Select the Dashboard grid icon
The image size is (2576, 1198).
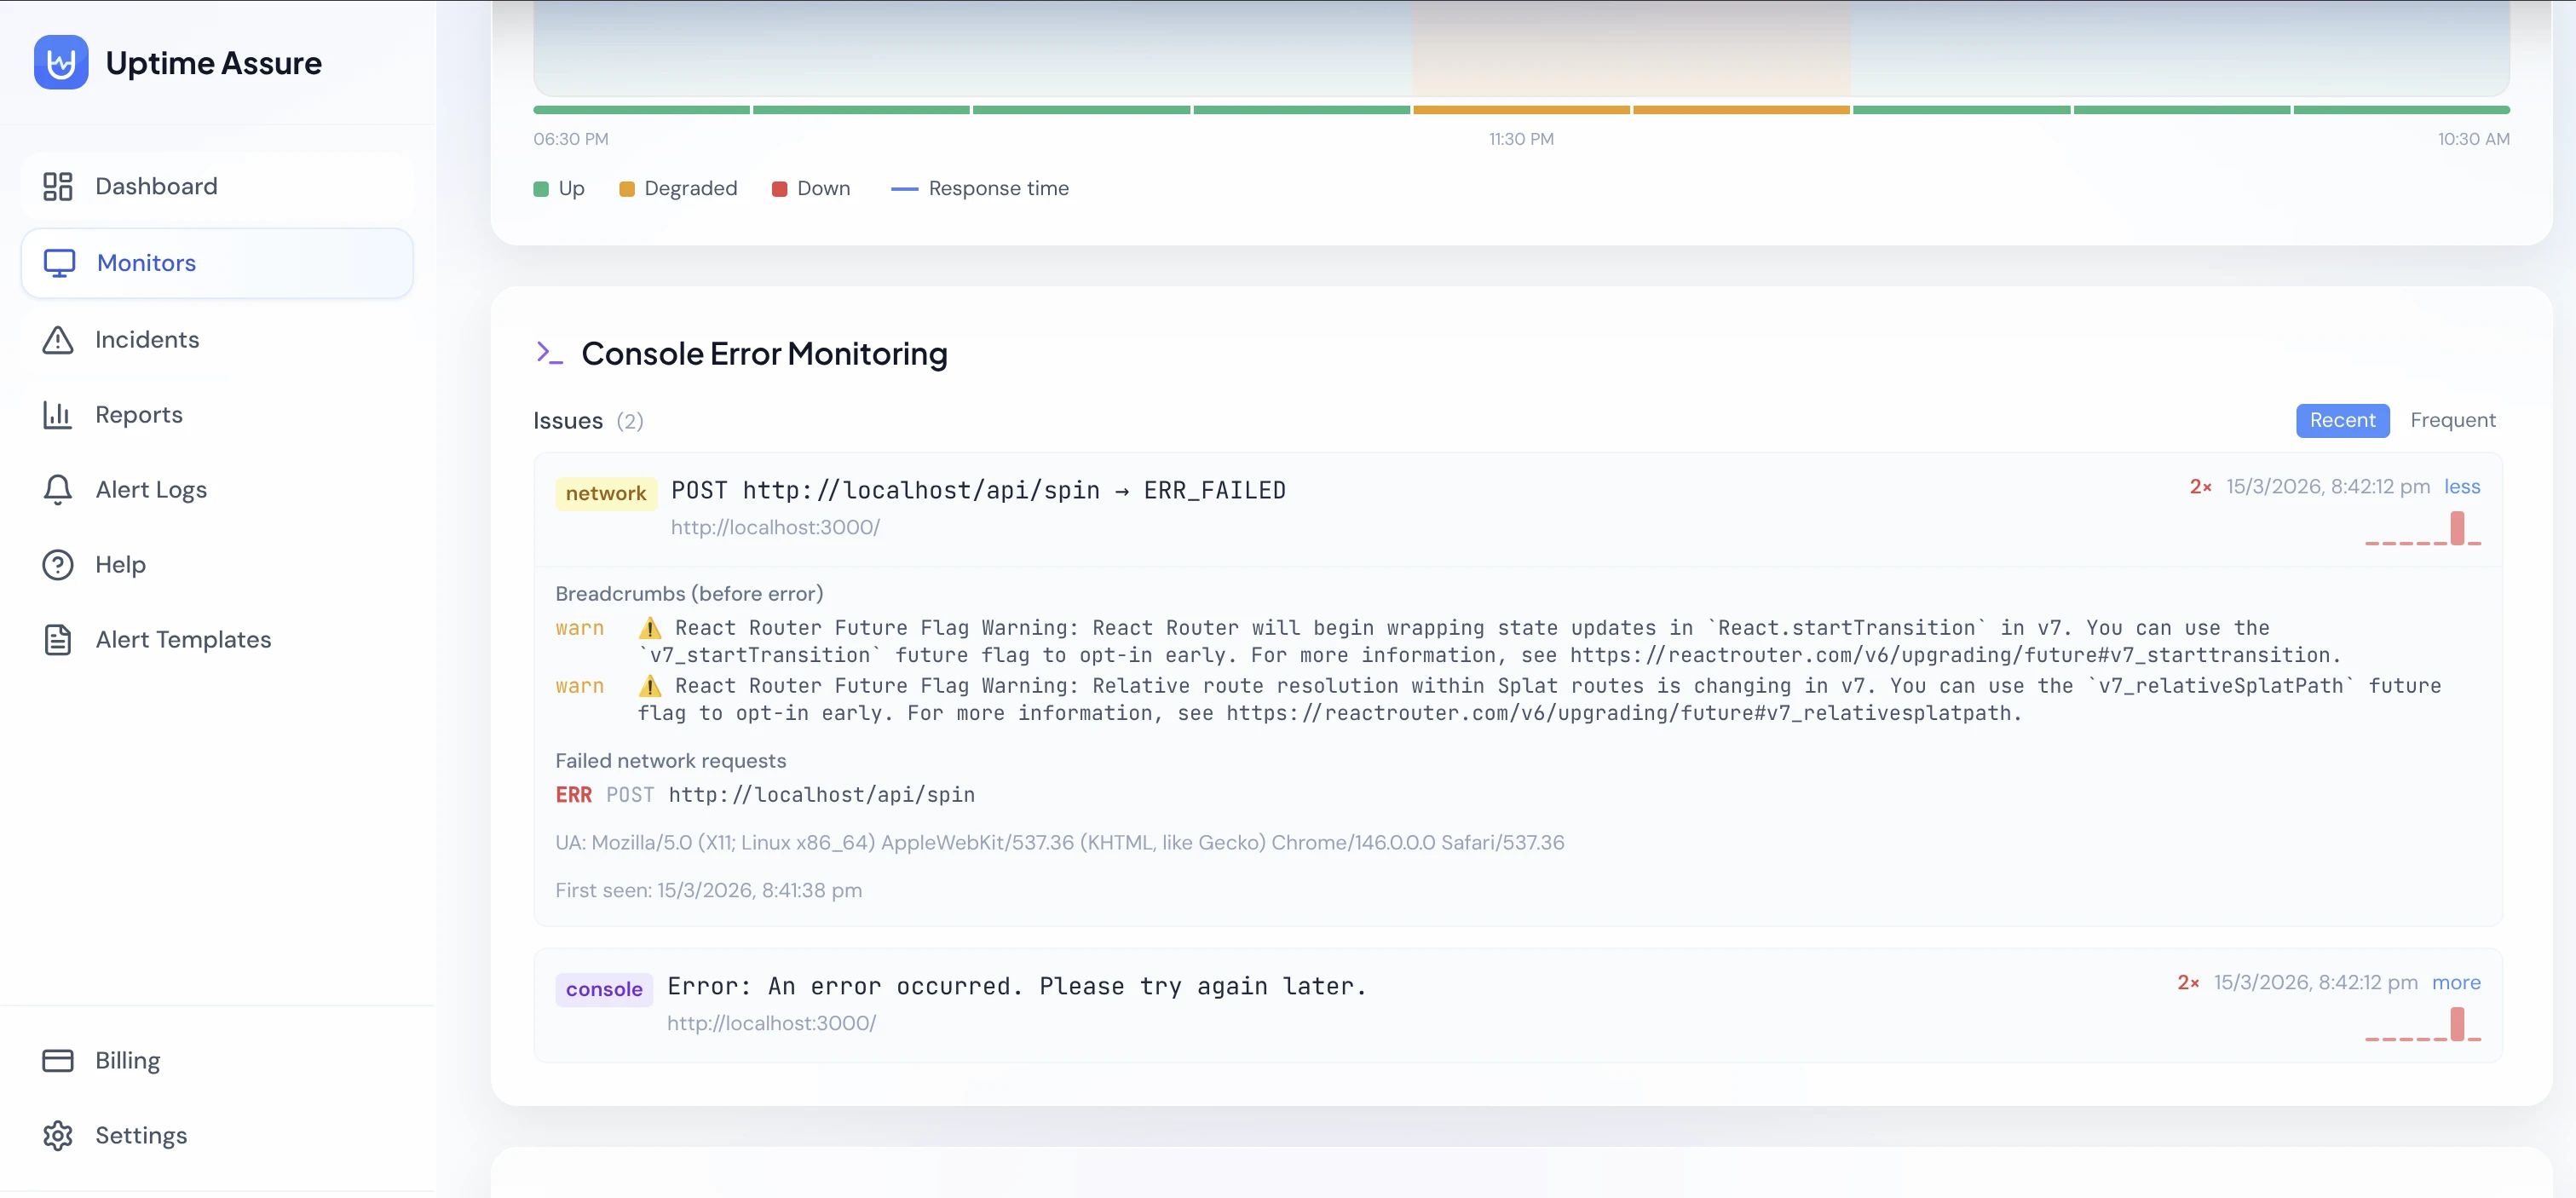(57, 185)
